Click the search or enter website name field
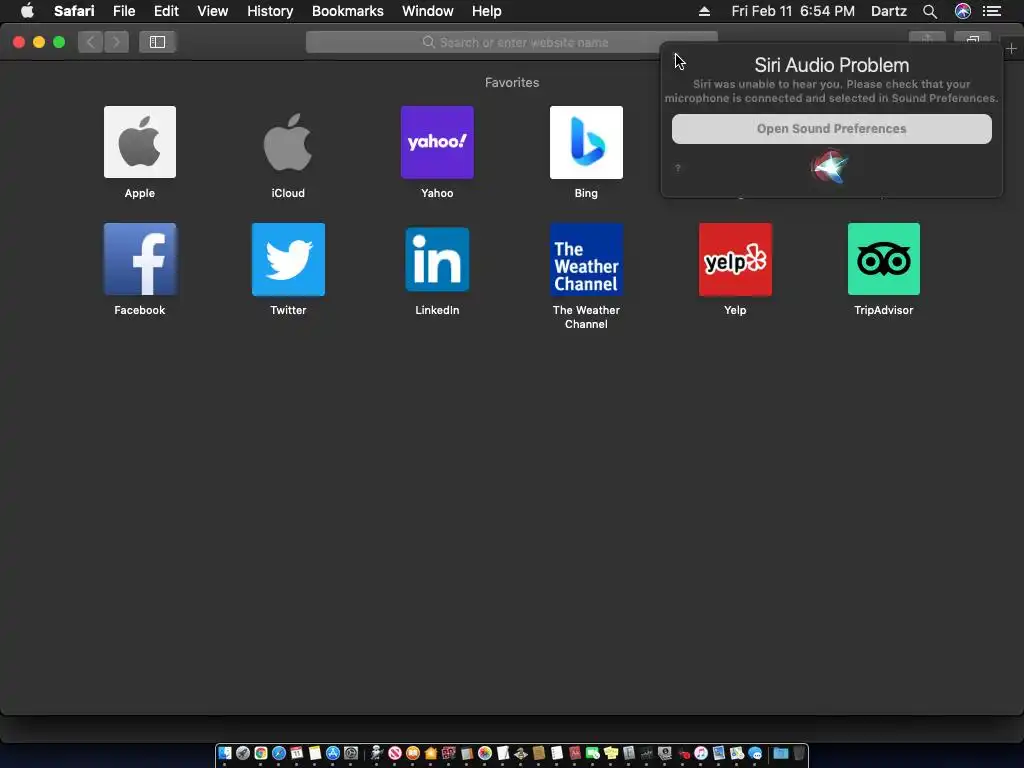 click(511, 42)
